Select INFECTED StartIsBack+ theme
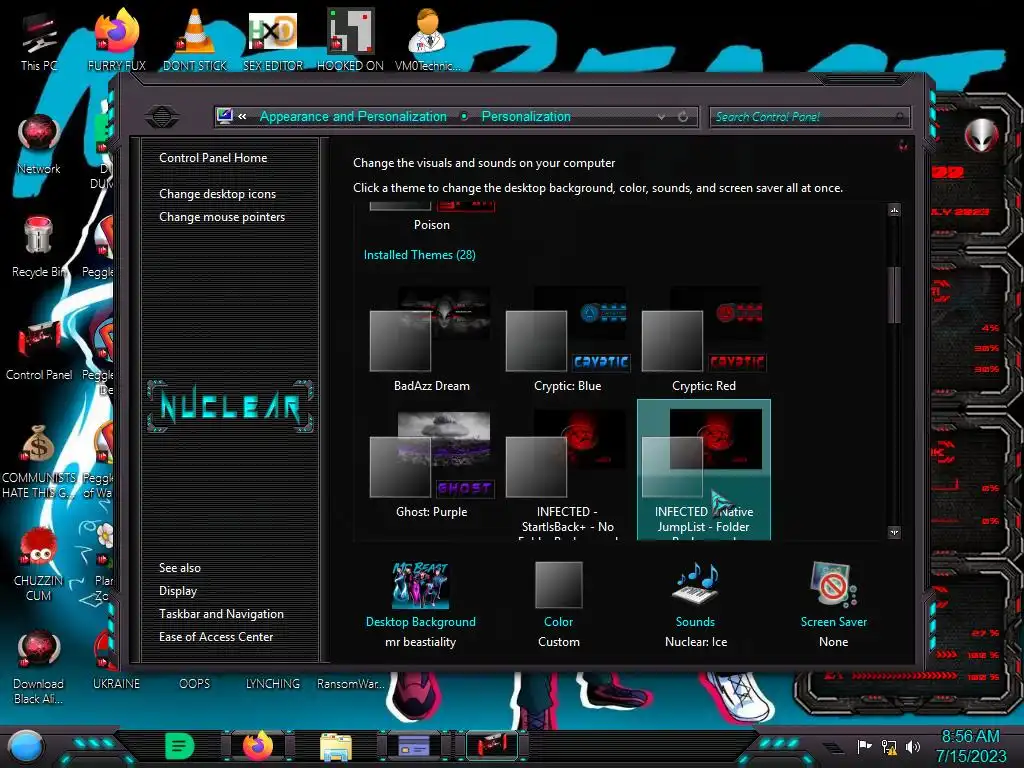Viewport: 1024px width, 768px height. (x=568, y=470)
